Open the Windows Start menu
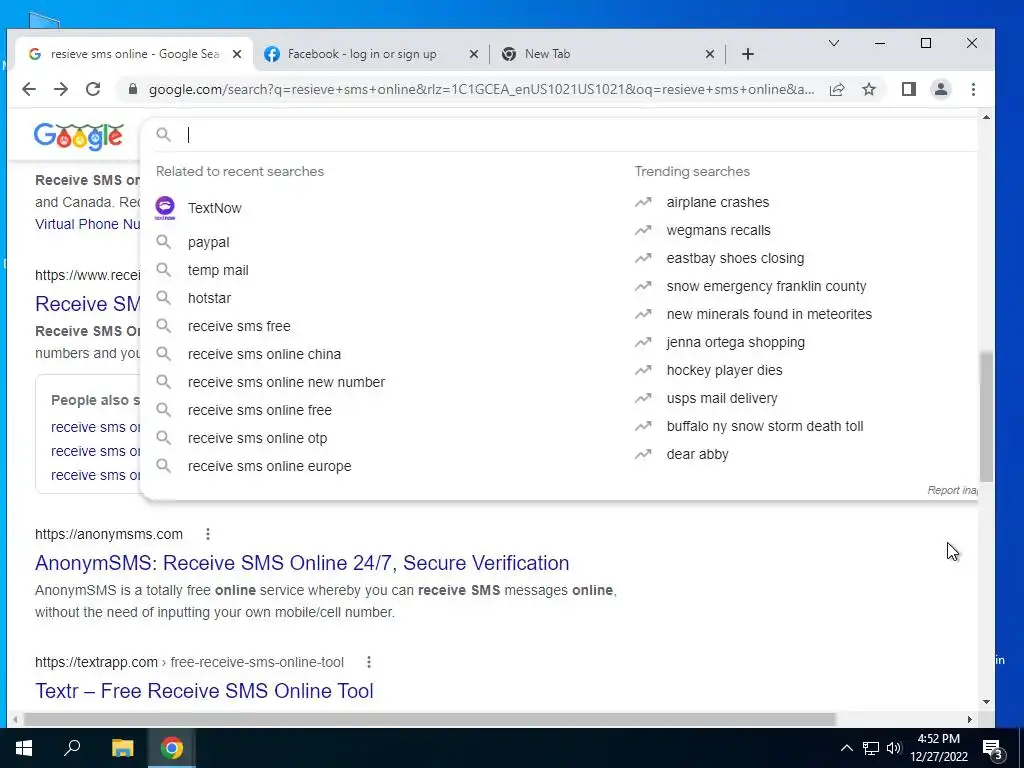This screenshot has width=1024, height=768. point(24,748)
